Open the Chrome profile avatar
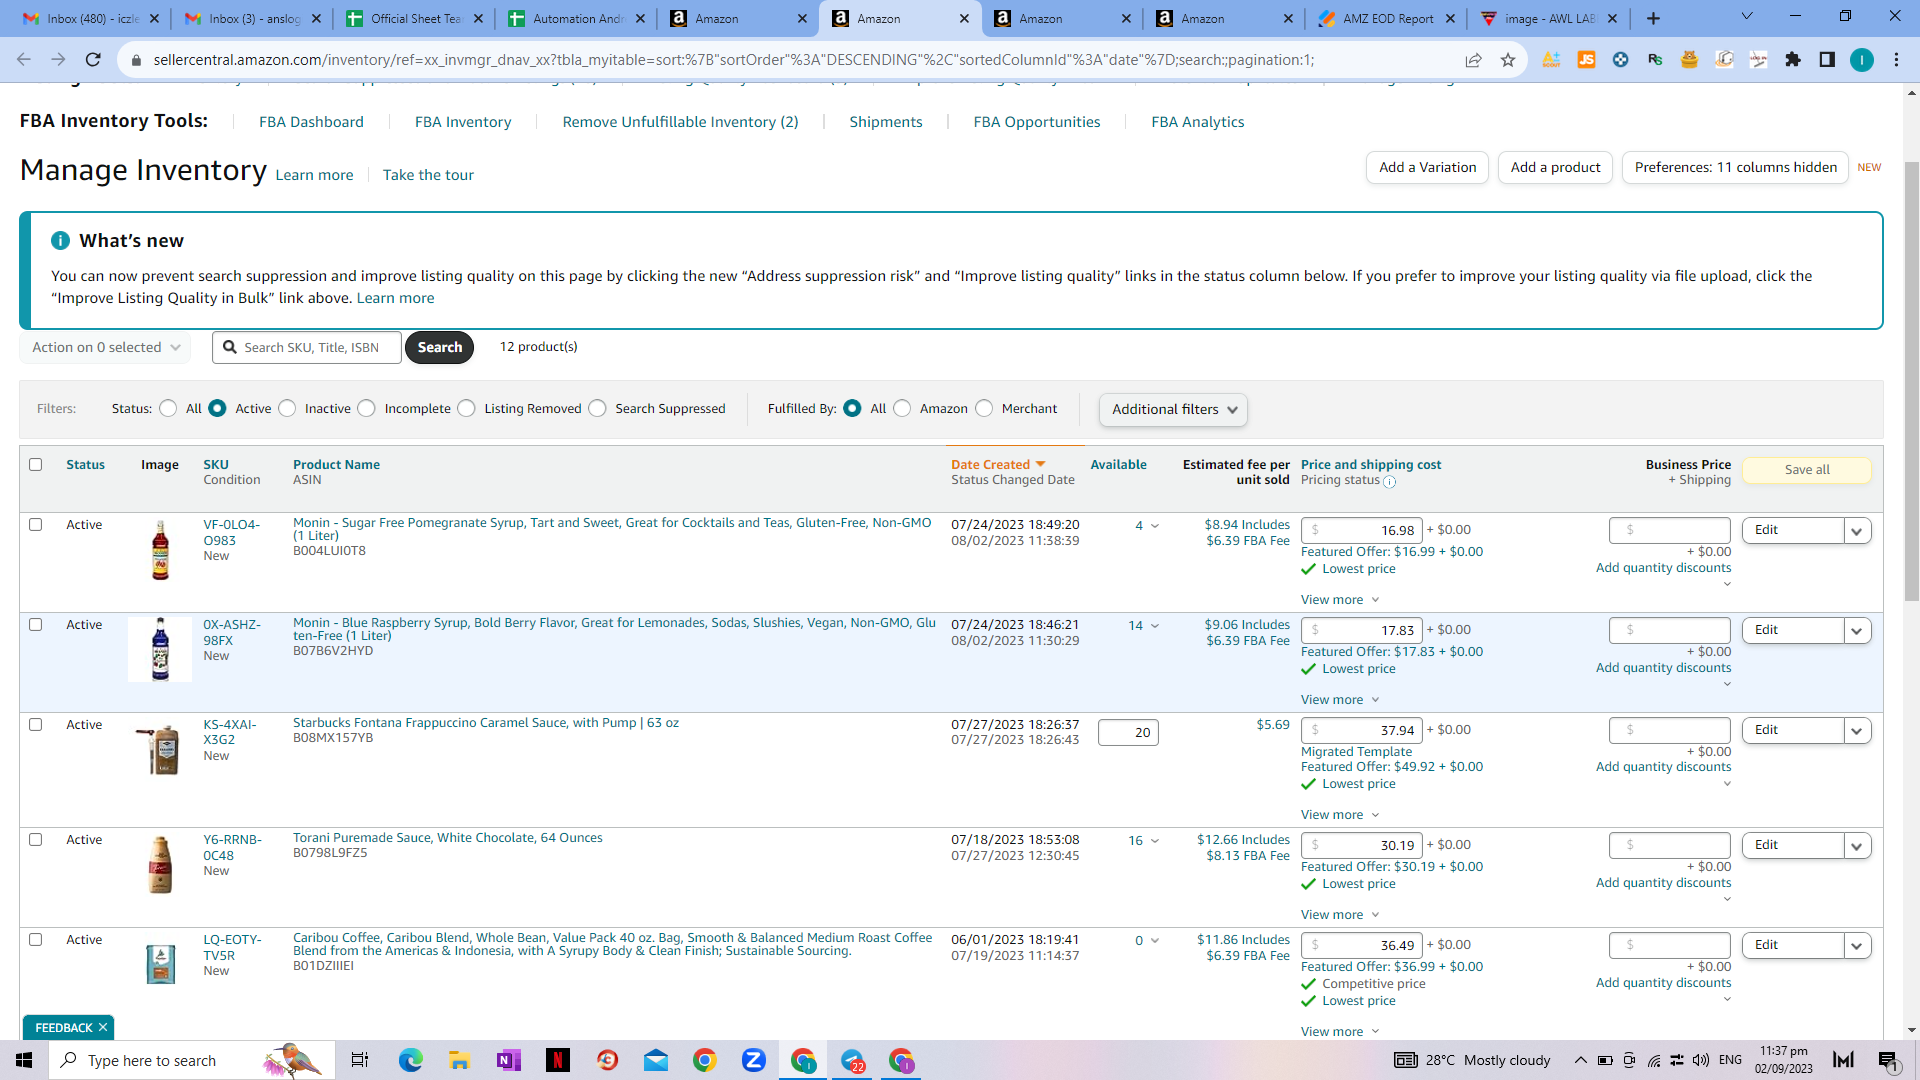Image resolution: width=1920 pixels, height=1080 pixels. tap(1862, 60)
